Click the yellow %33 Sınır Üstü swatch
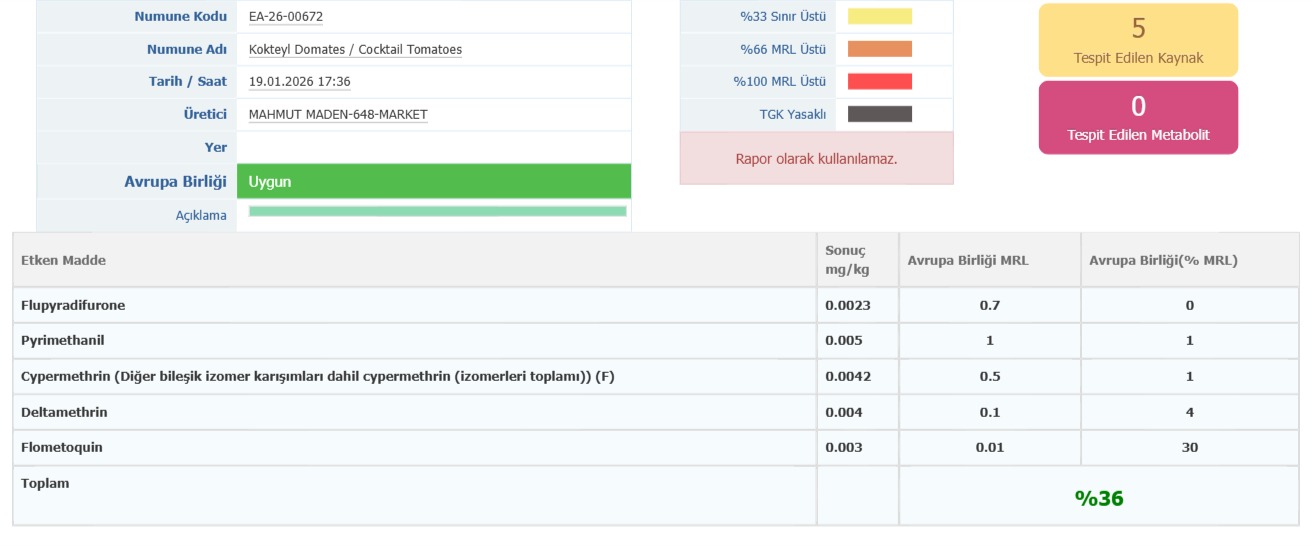This screenshot has width=1312, height=546. (880, 16)
